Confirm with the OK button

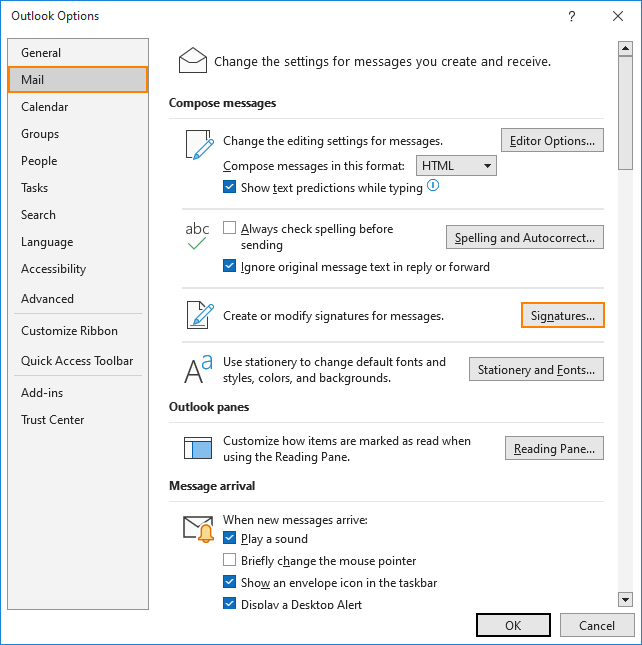coord(513,625)
